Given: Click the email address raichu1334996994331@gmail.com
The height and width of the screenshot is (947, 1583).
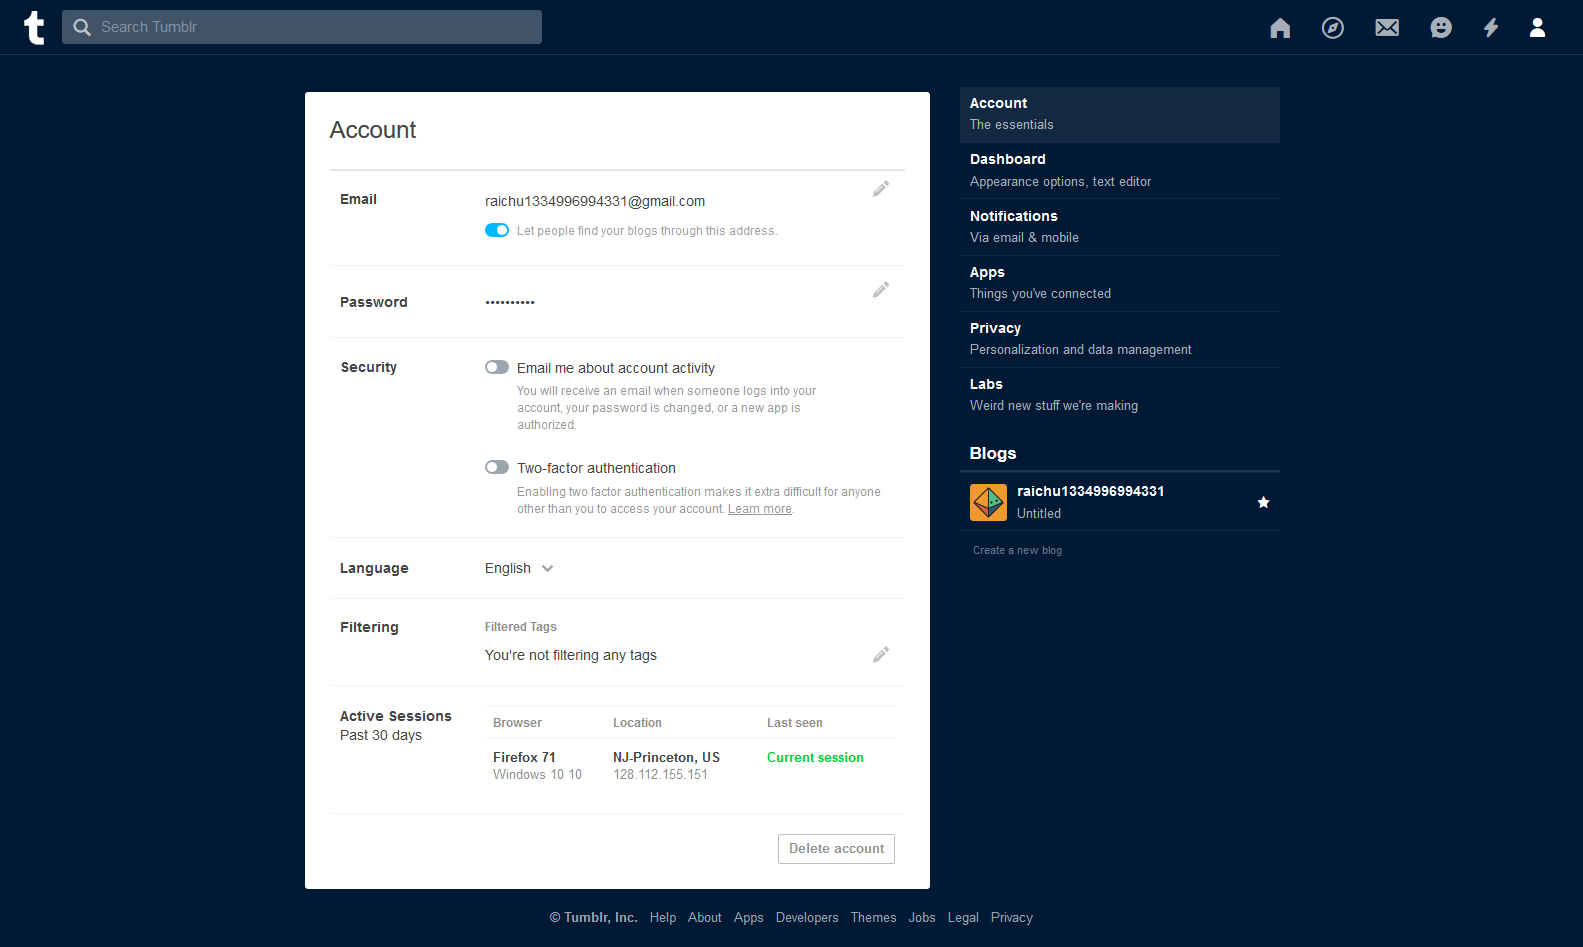Looking at the screenshot, I should pos(595,201).
